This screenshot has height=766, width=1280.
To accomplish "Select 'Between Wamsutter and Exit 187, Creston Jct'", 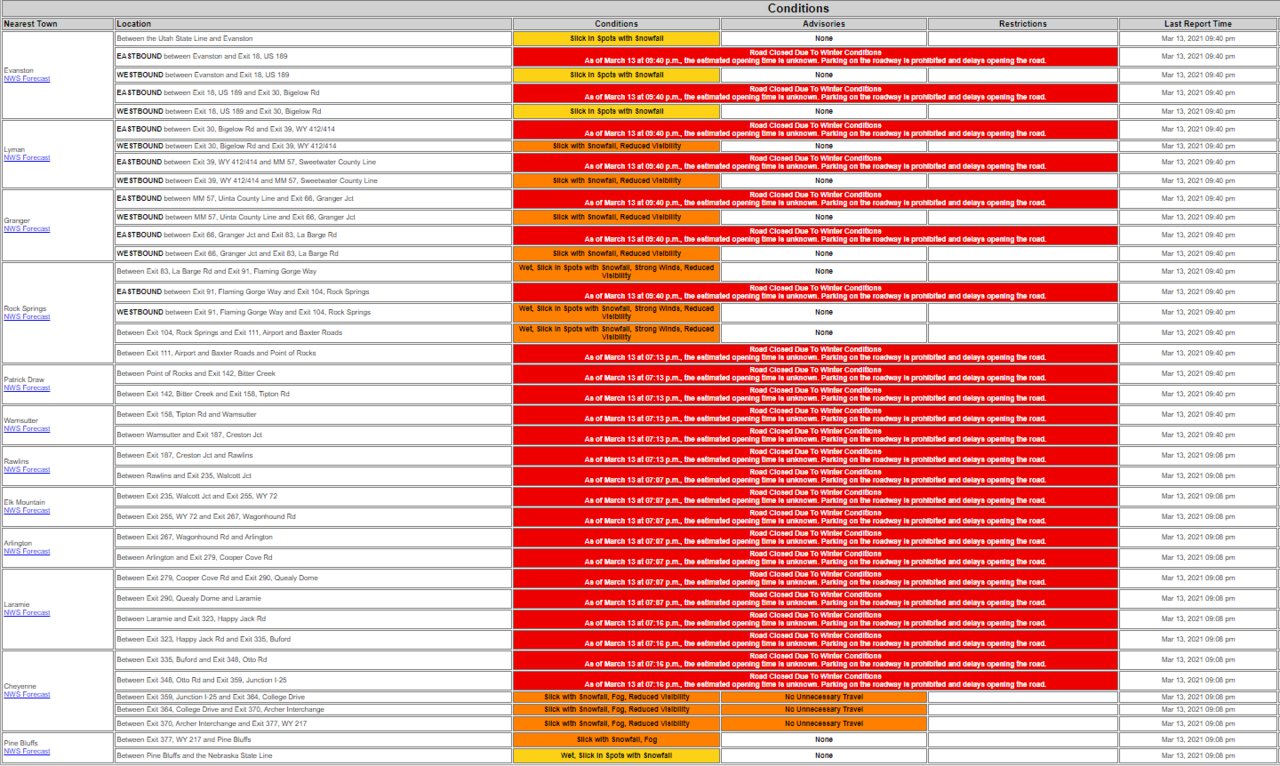I will tap(314, 435).
